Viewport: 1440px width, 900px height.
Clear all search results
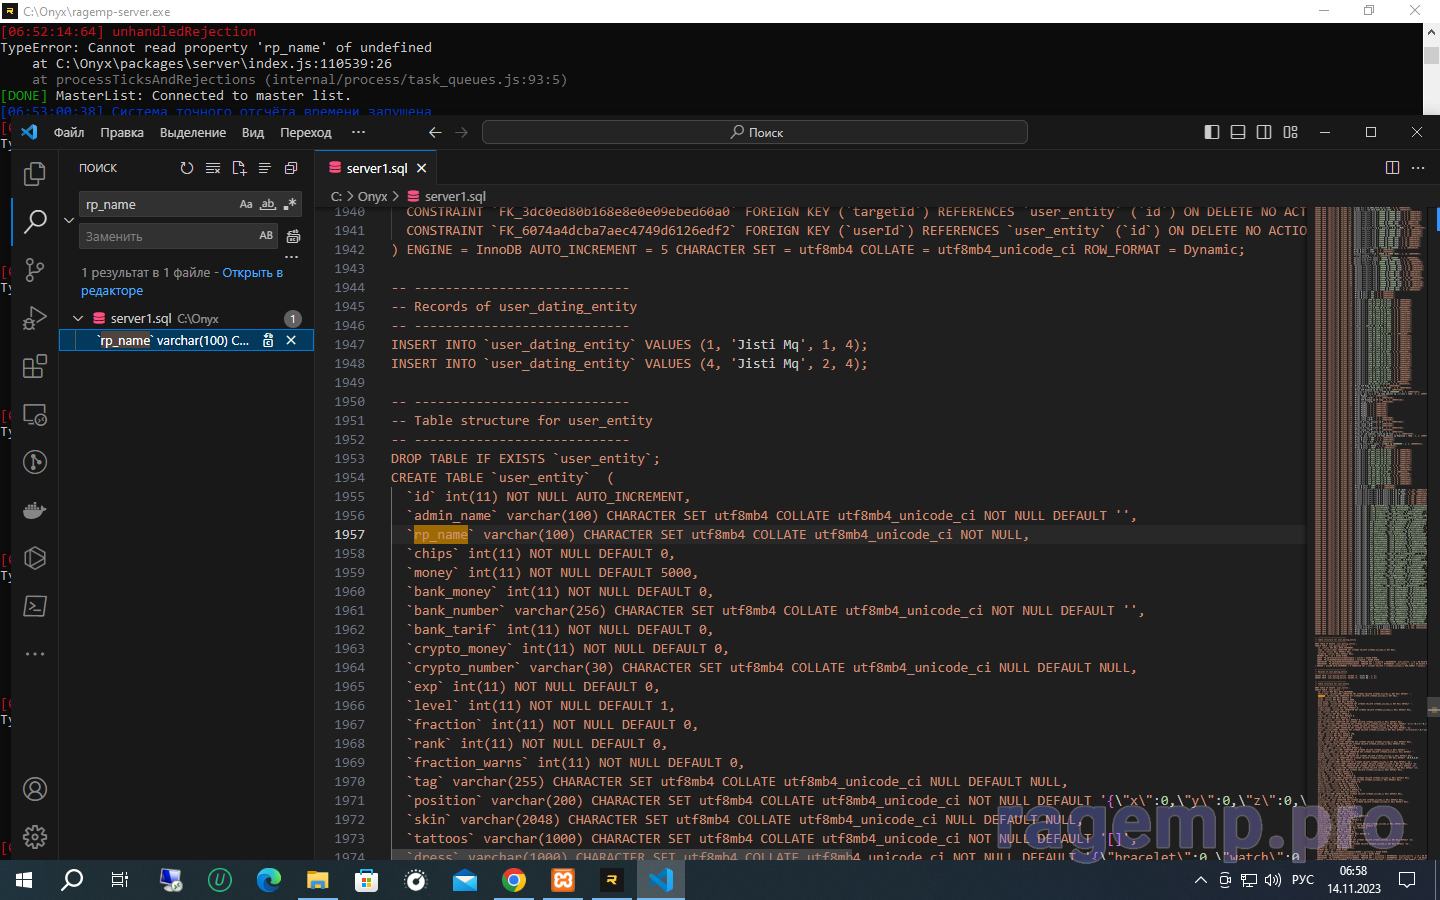[213, 168]
